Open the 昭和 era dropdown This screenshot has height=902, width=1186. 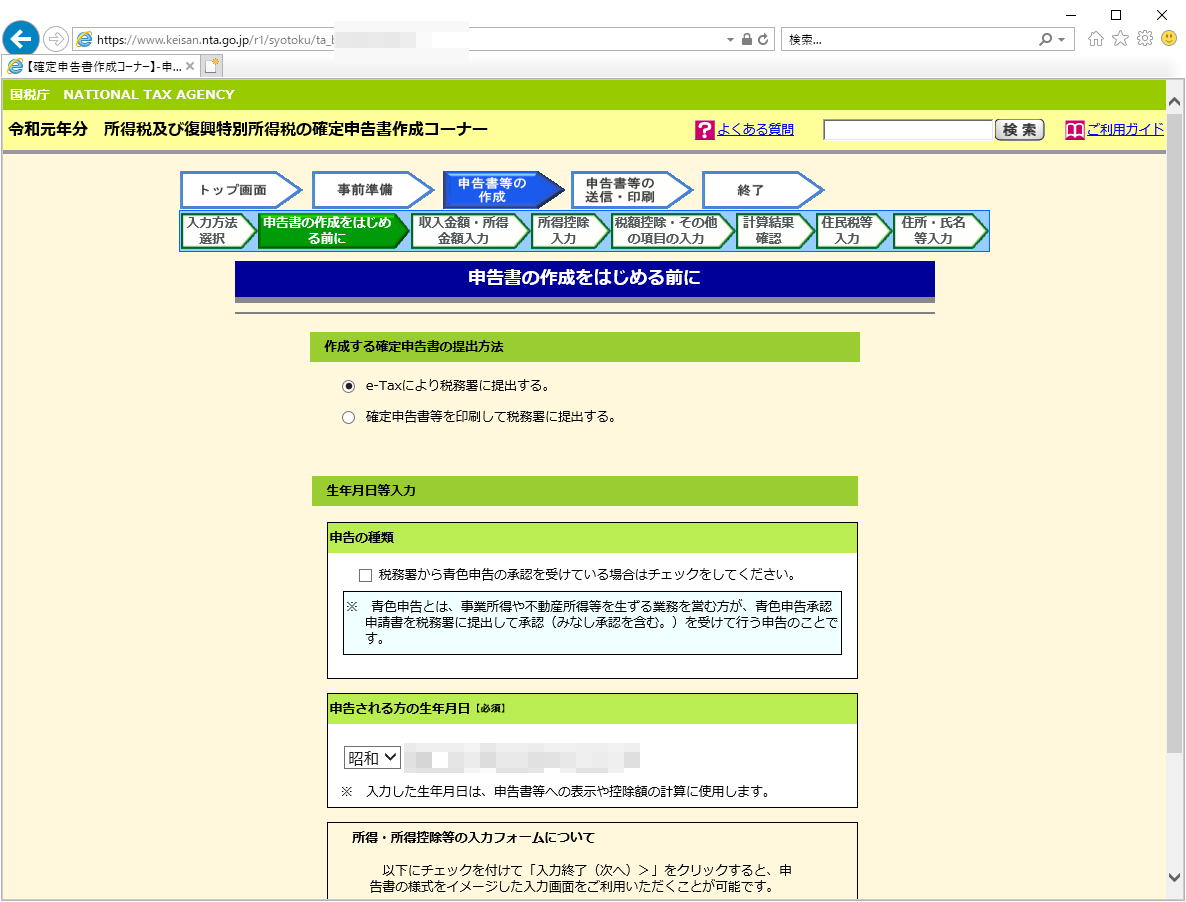click(372, 758)
